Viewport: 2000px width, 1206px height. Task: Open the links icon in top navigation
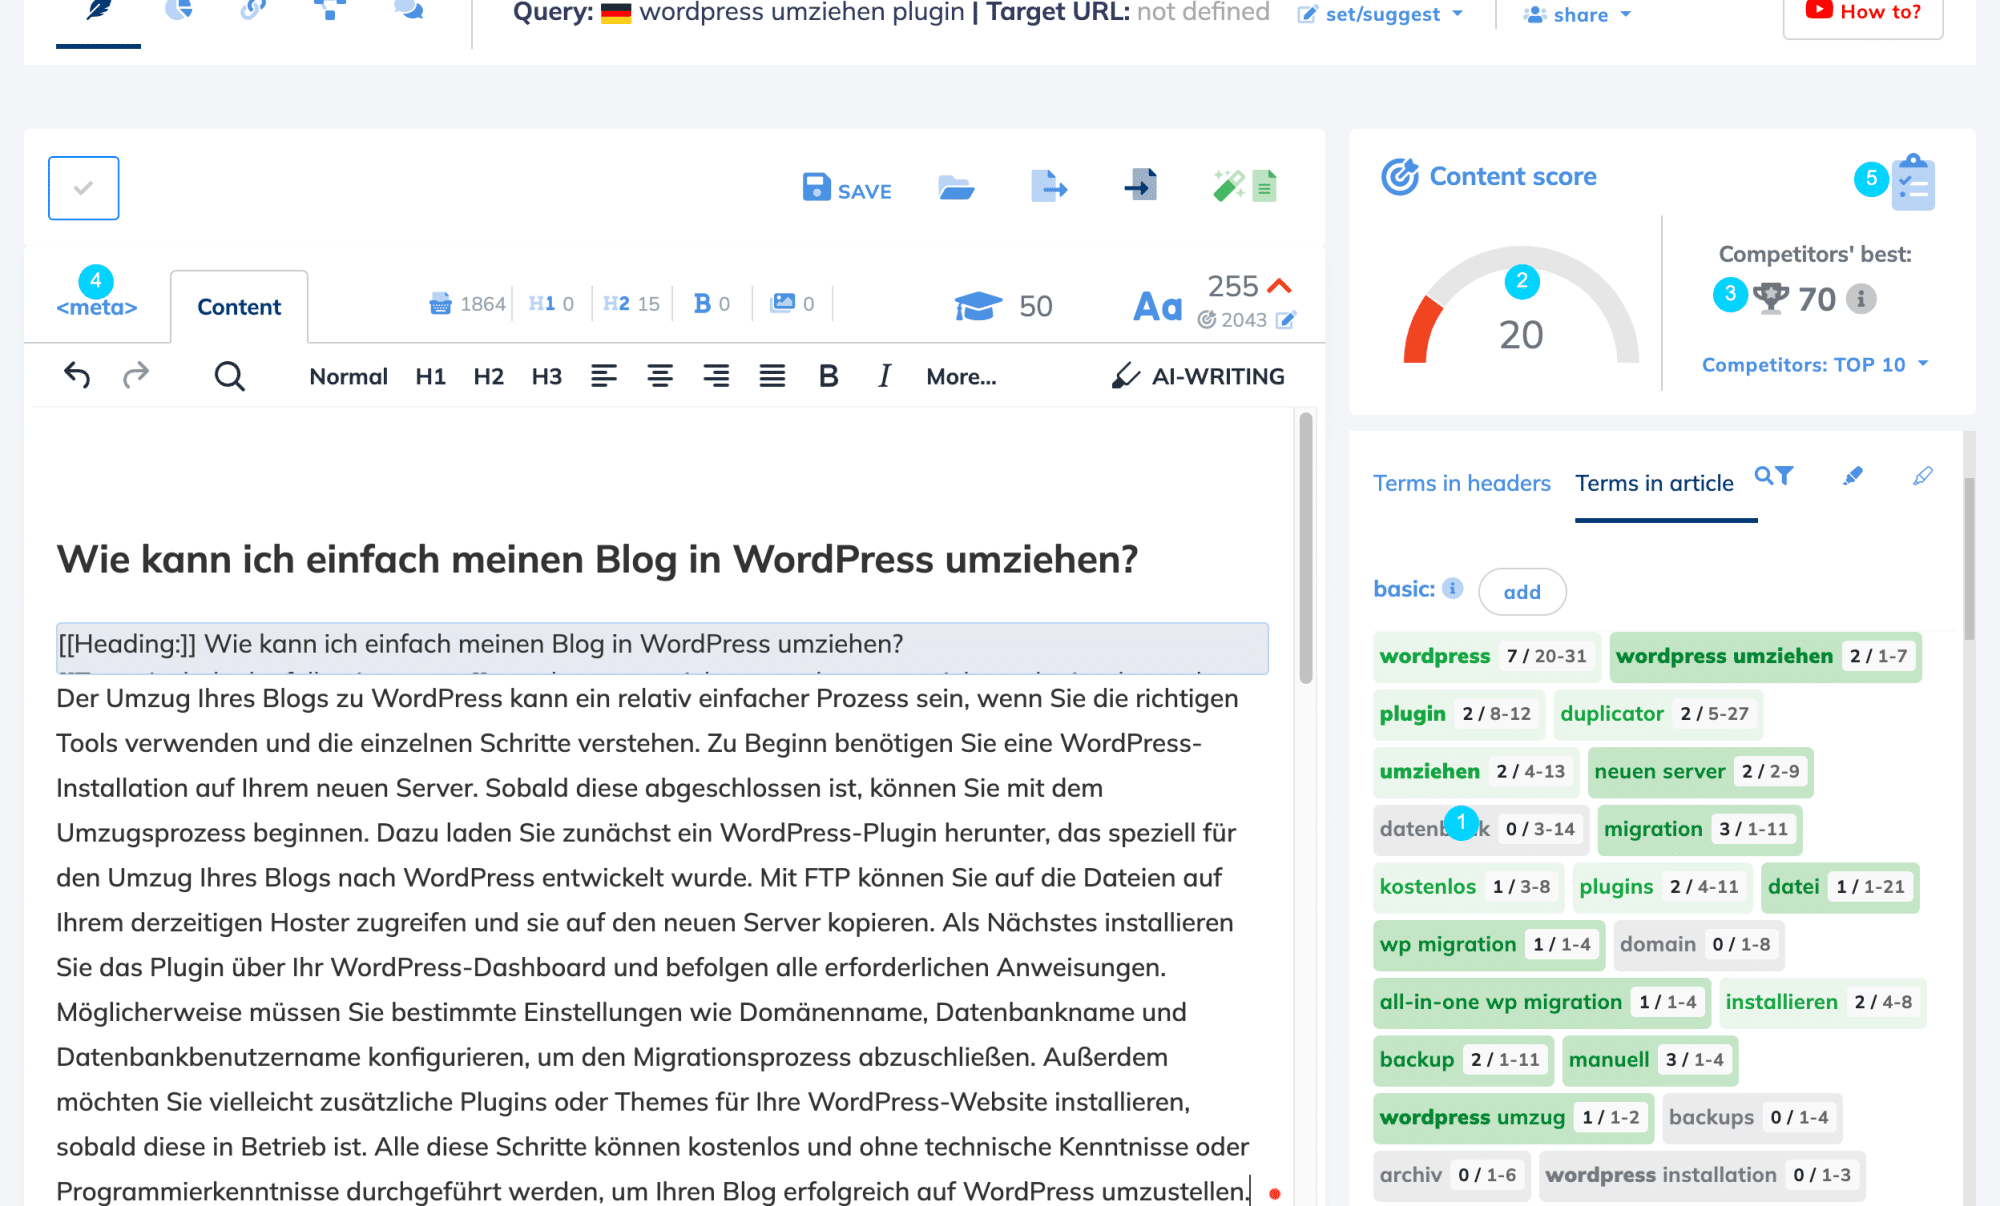coord(254,10)
